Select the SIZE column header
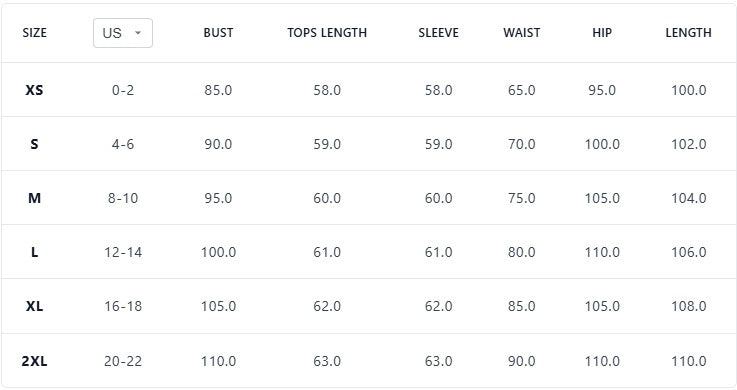Screen dimensions: 737x390 click(34, 33)
